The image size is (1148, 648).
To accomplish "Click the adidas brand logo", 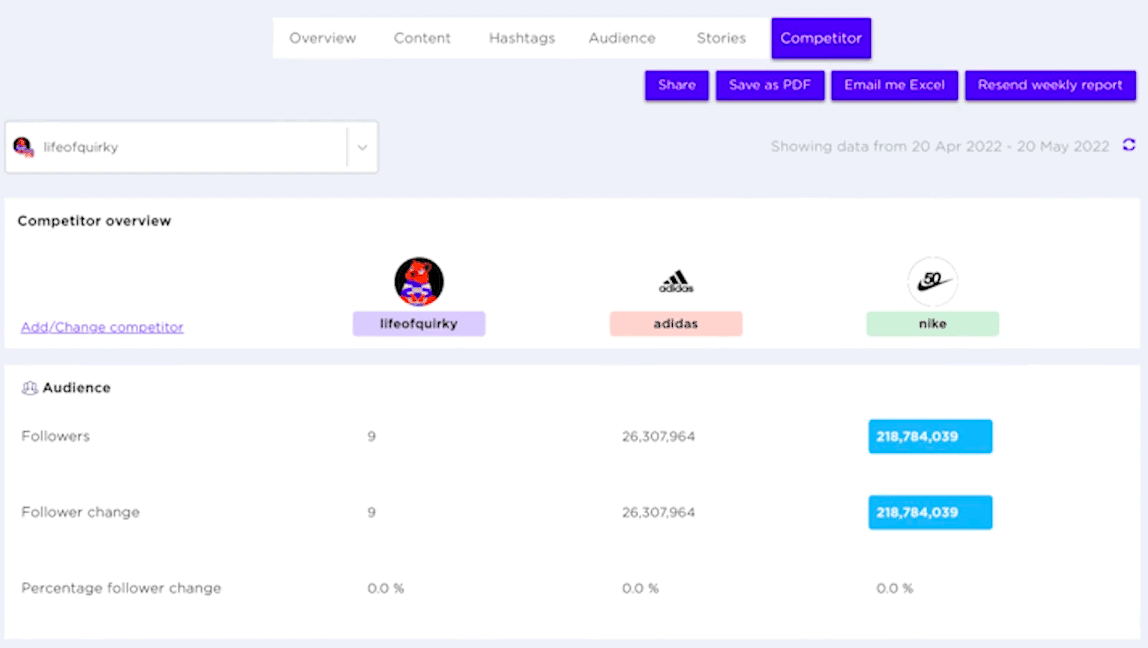I will 676,281.
